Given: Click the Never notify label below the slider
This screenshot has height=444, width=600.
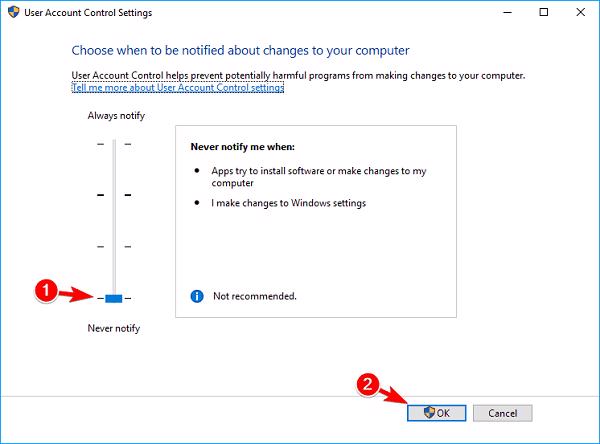Looking at the screenshot, I should point(114,328).
